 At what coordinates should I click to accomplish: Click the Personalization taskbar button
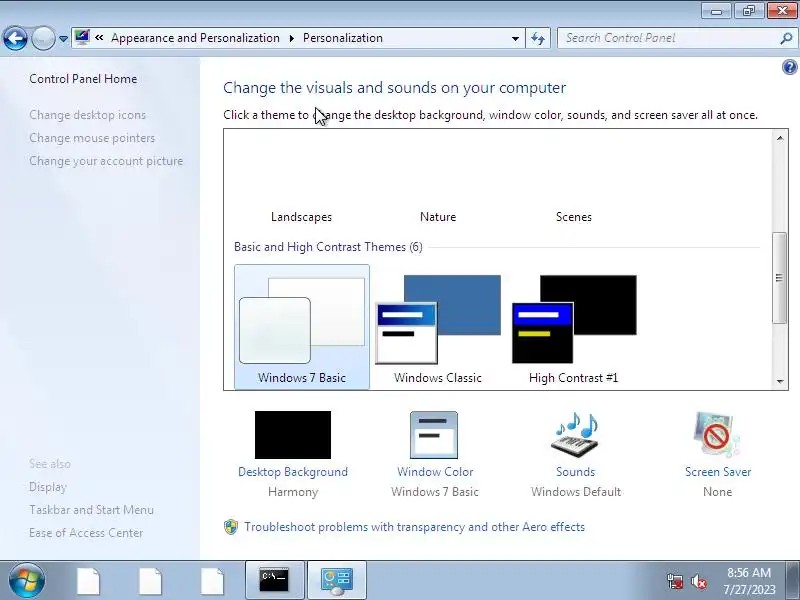point(337,581)
